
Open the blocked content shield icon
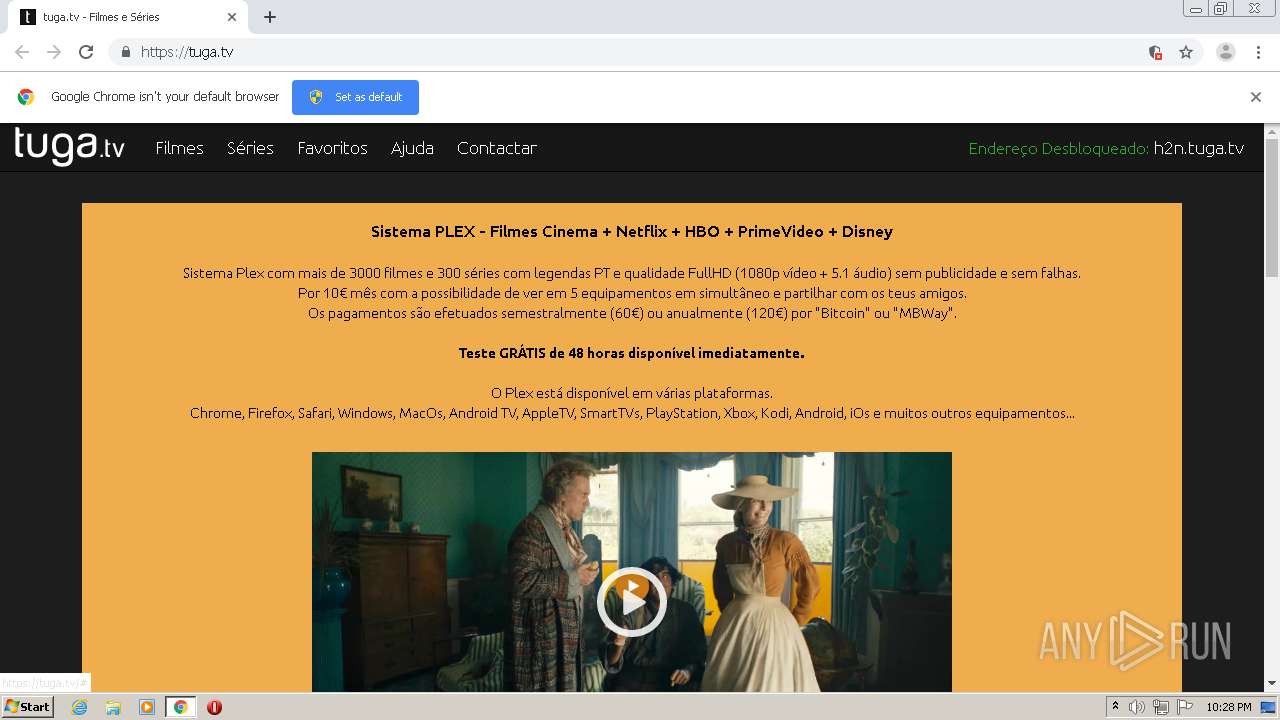[x=1155, y=52]
